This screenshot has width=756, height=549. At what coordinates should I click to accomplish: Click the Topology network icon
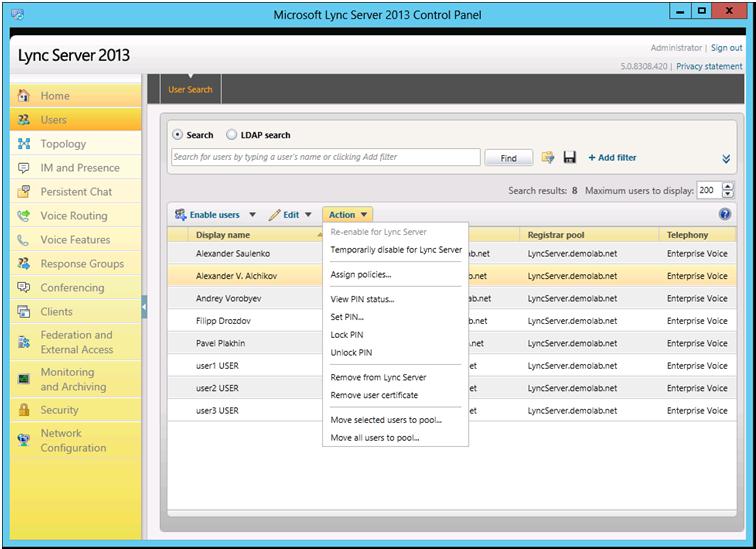24,144
